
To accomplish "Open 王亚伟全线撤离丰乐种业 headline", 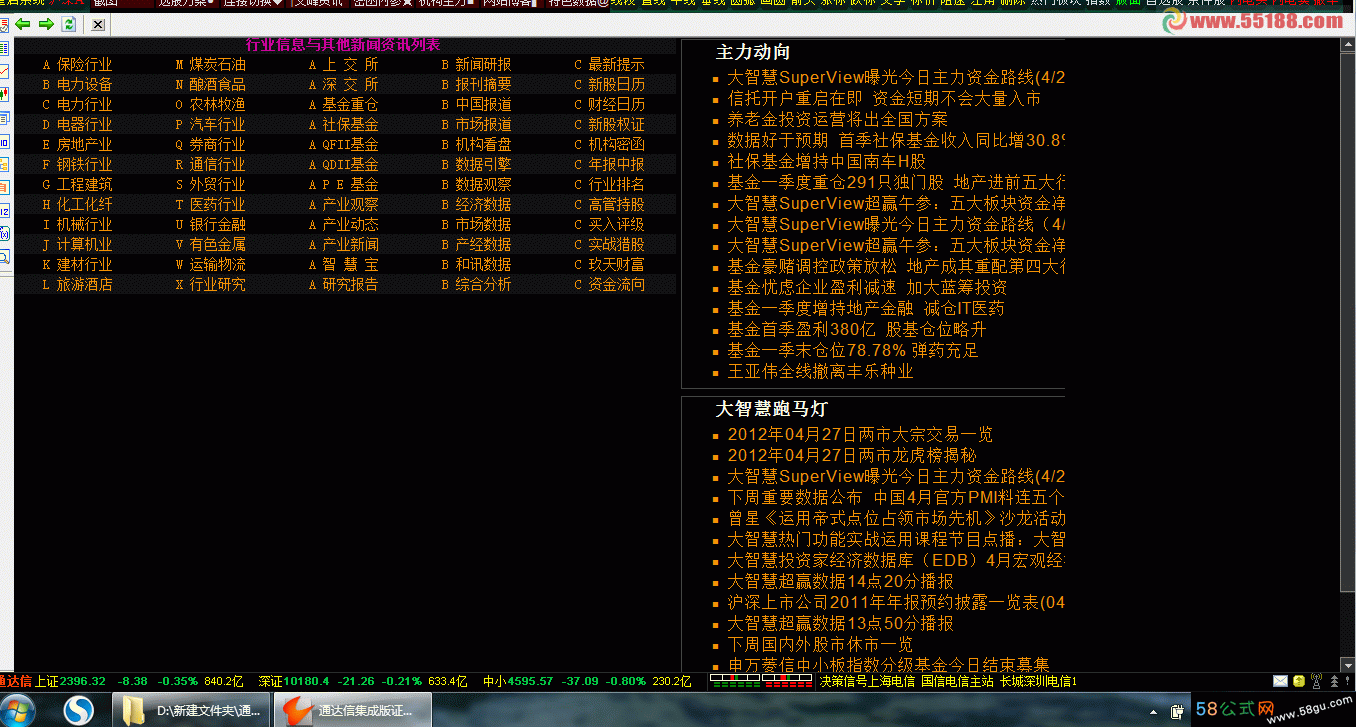I will click(820, 371).
